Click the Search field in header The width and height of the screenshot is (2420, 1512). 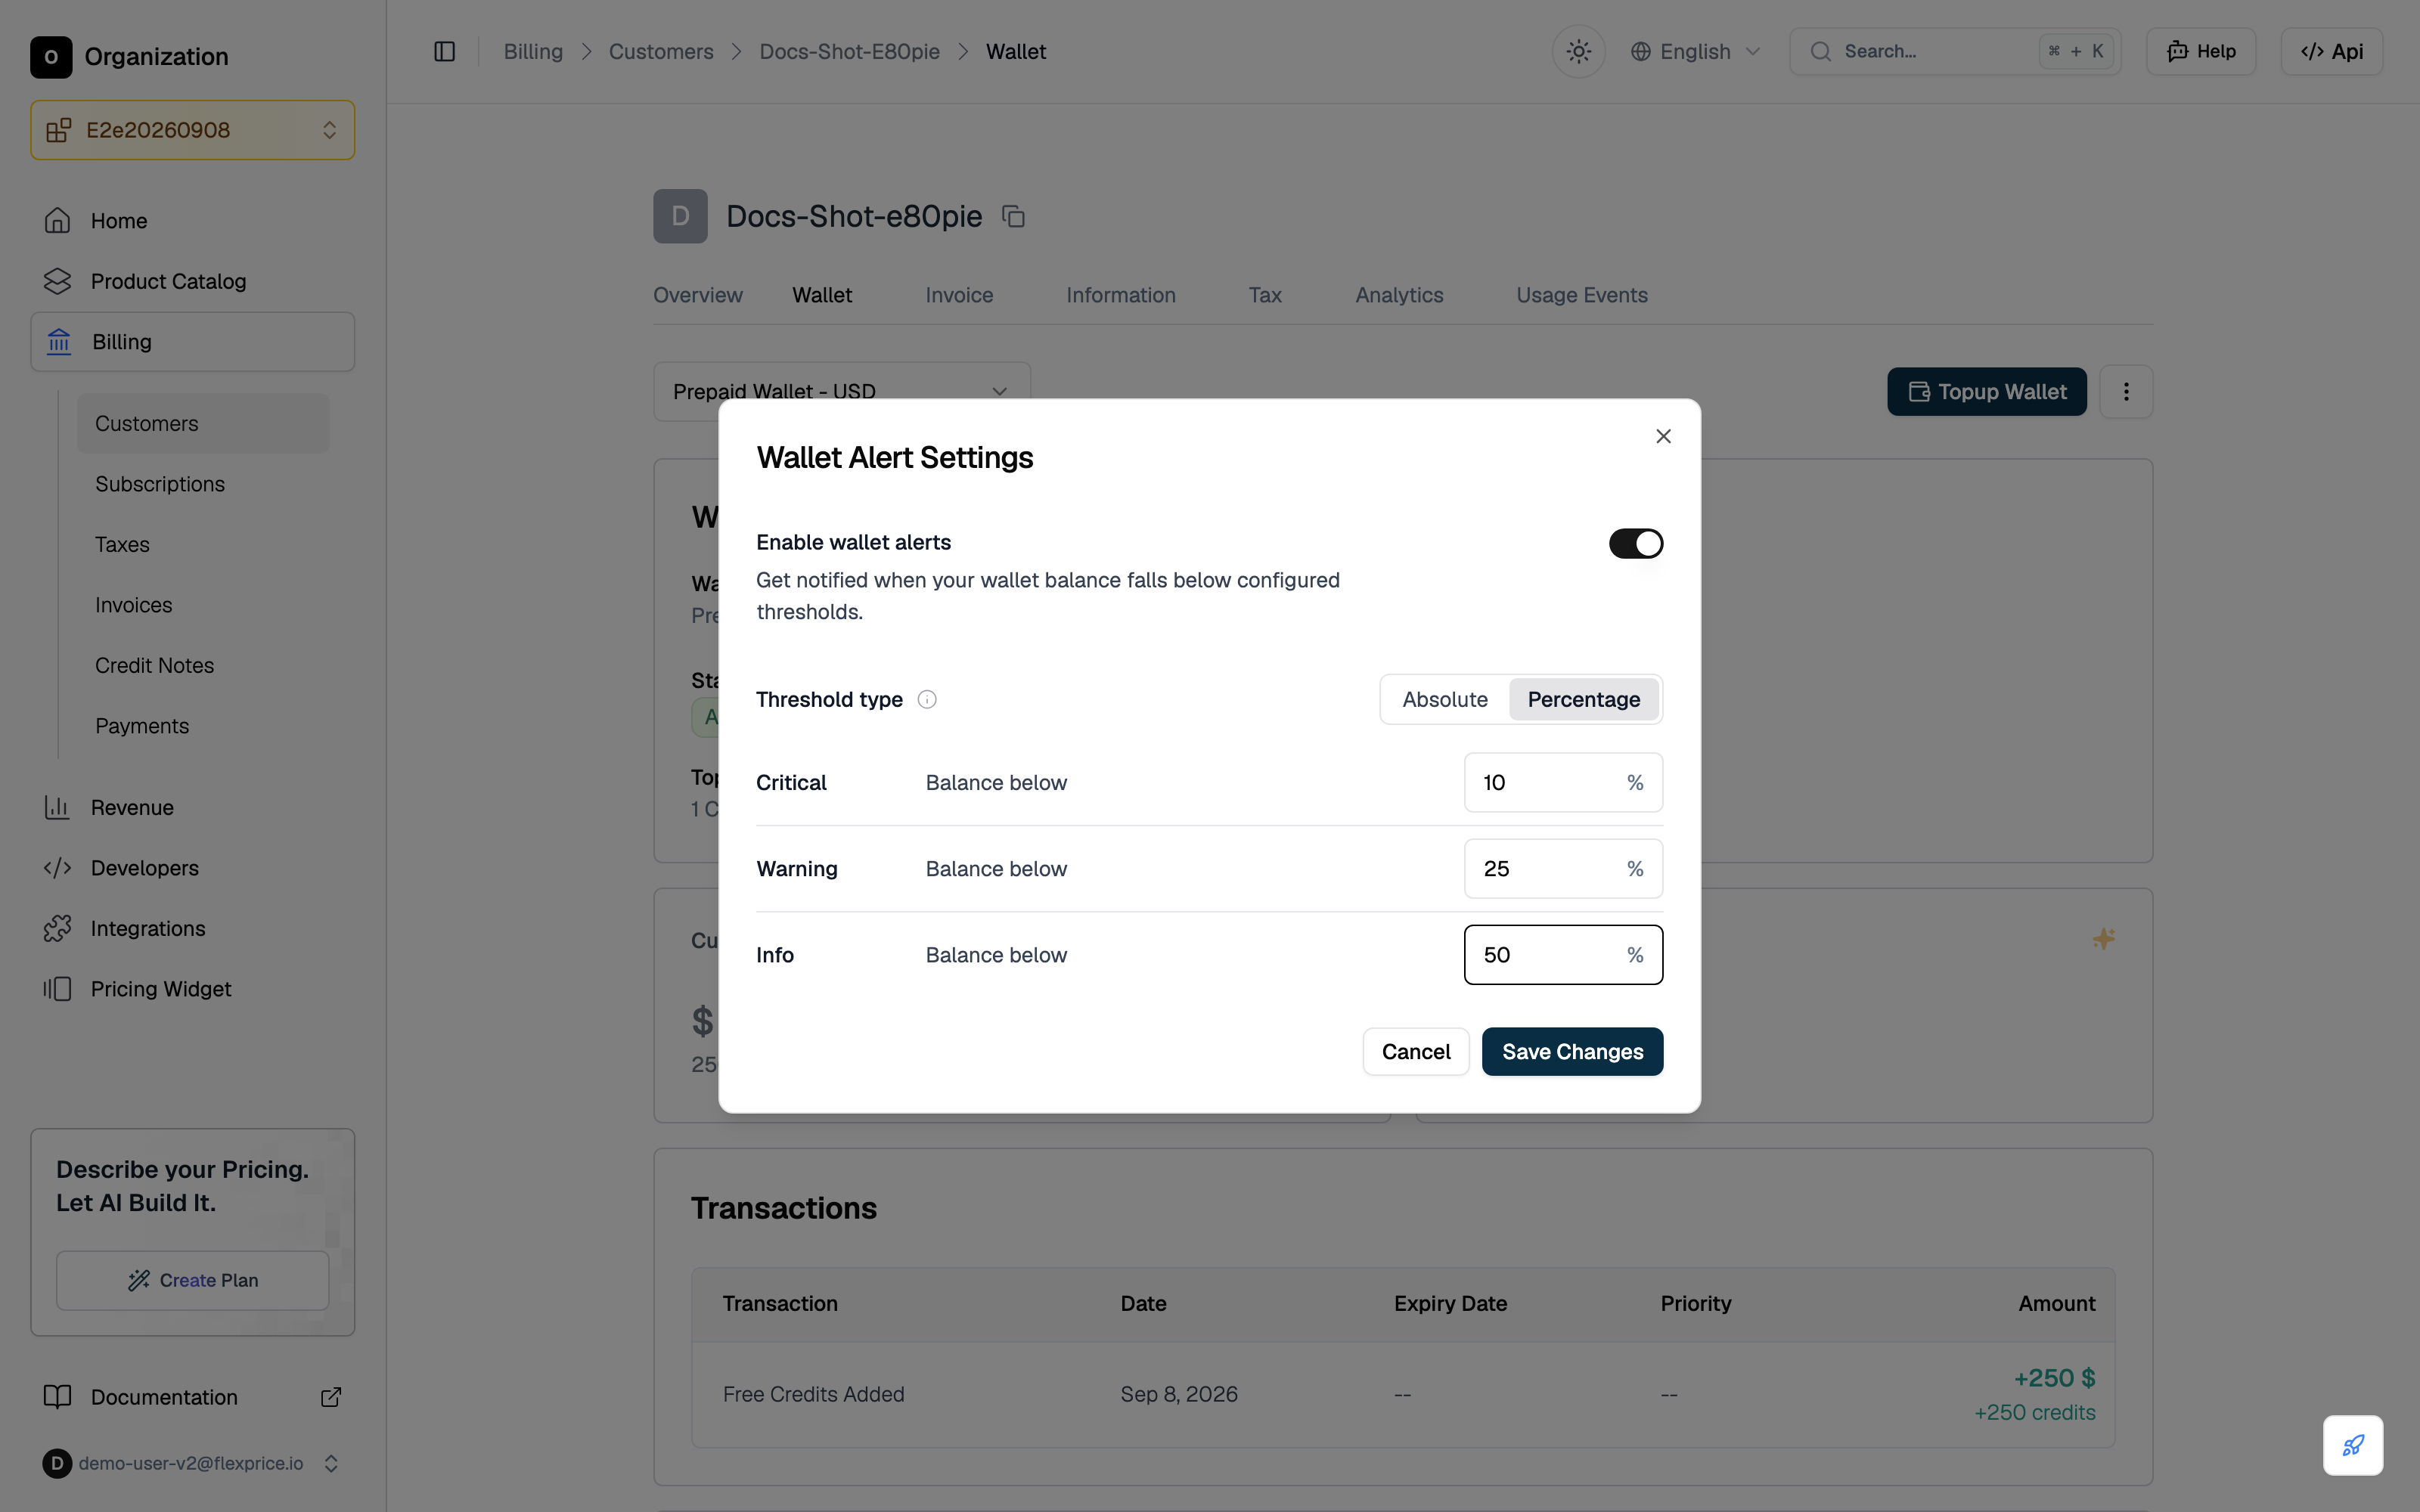tap(1954, 51)
